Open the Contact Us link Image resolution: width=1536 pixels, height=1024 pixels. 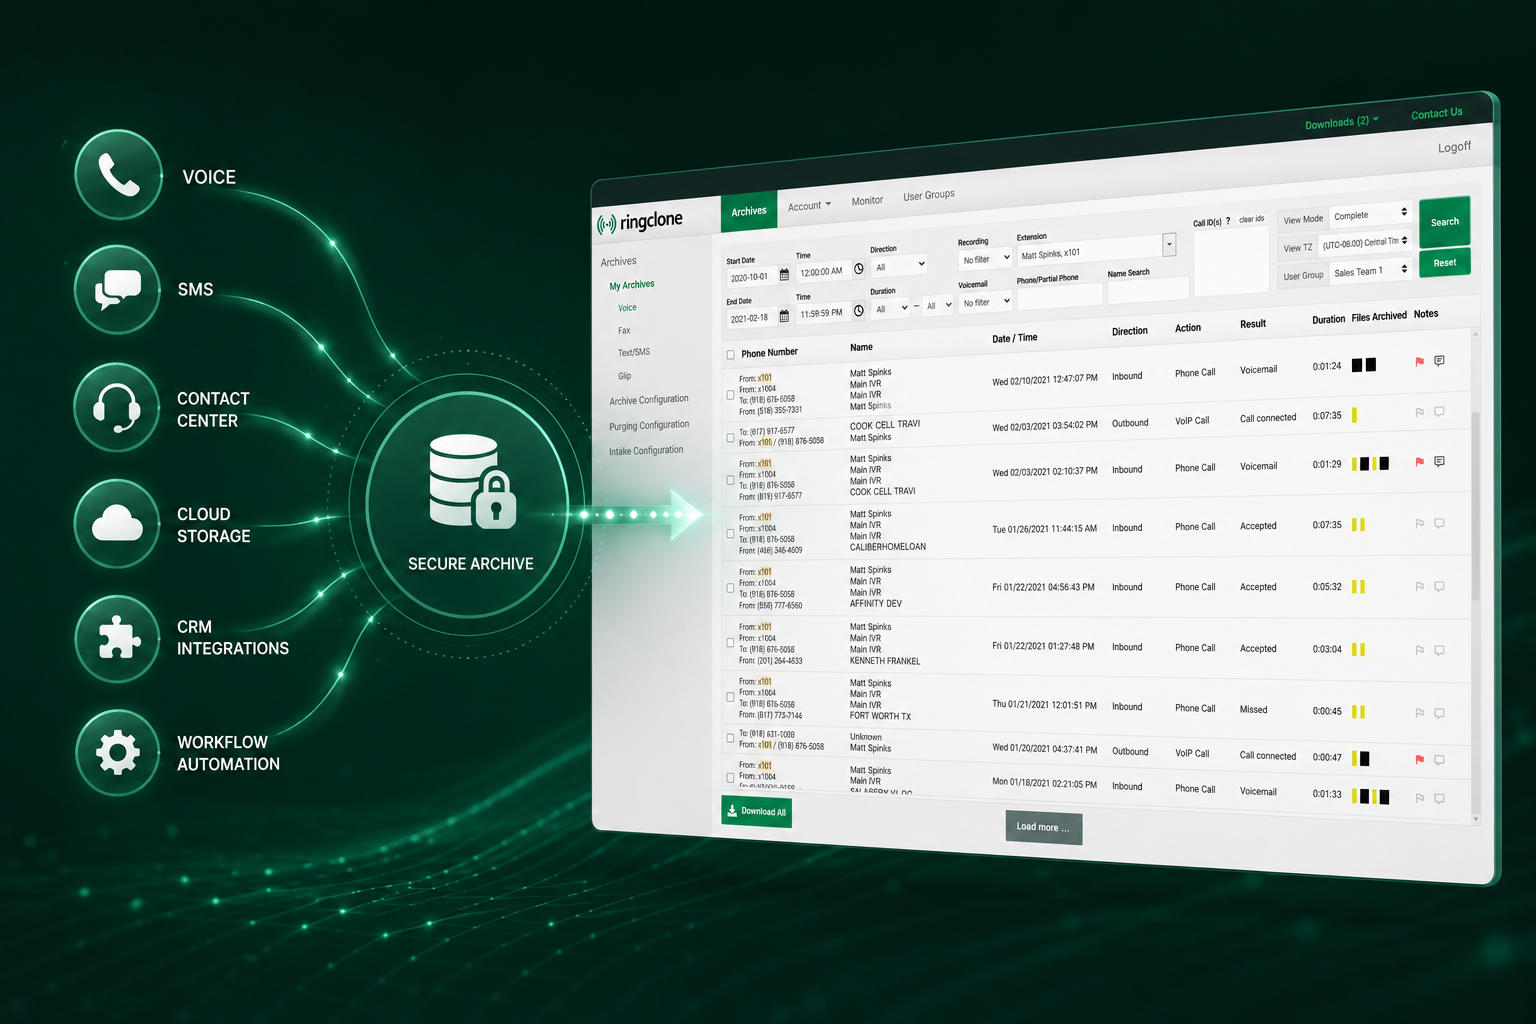1436,113
